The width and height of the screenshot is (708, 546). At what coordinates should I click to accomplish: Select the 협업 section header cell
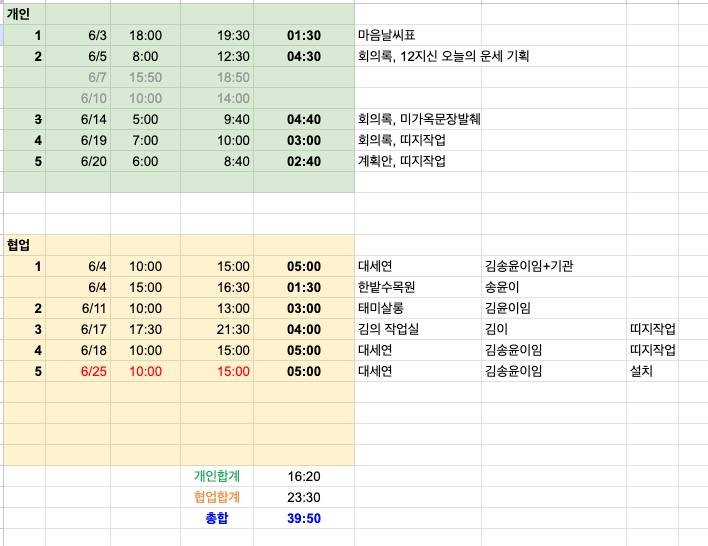click(x=24, y=245)
